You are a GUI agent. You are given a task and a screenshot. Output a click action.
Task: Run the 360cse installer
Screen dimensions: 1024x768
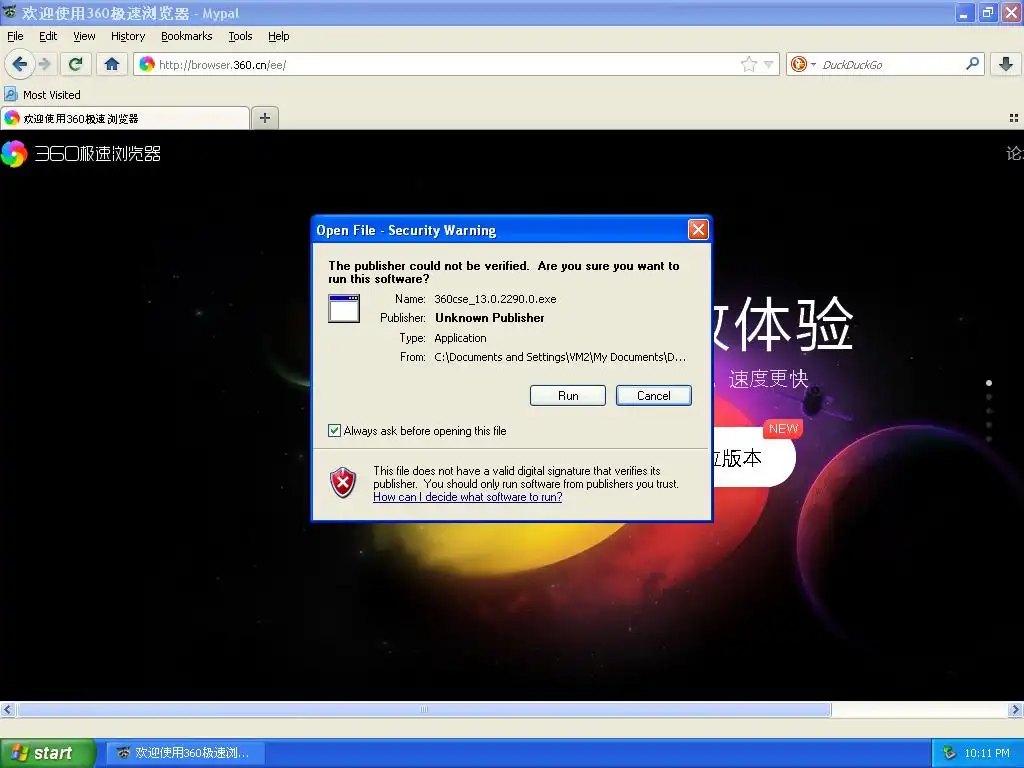click(x=568, y=396)
